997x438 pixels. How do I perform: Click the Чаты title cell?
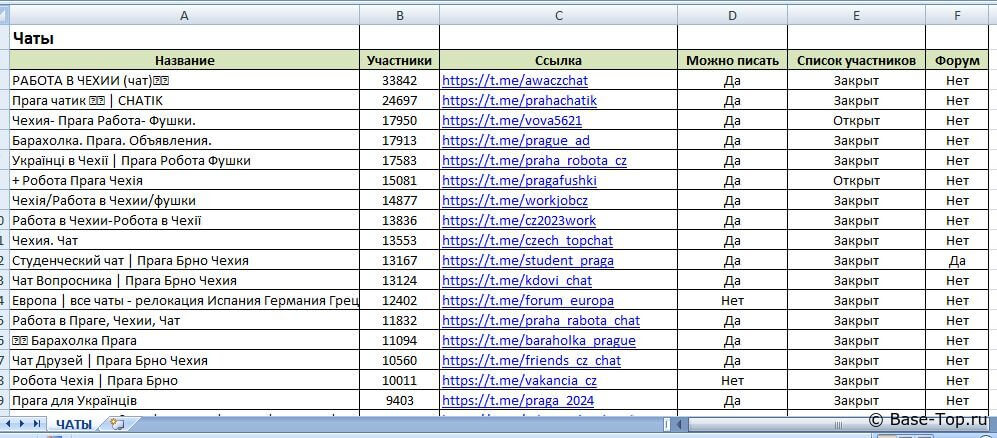click(184, 38)
